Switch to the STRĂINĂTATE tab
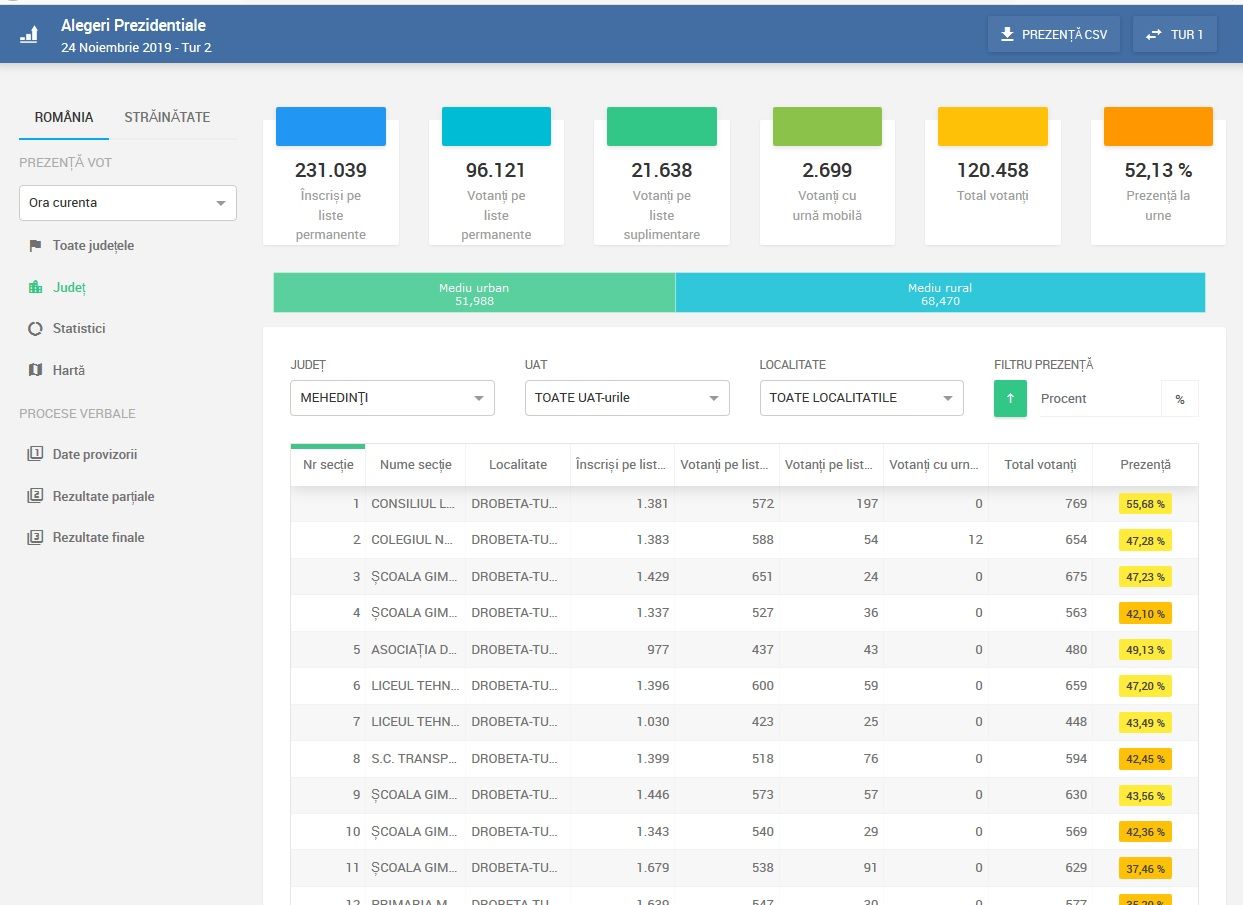Image resolution: width=1243 pixels, height=905 pixels. (167, 117)
